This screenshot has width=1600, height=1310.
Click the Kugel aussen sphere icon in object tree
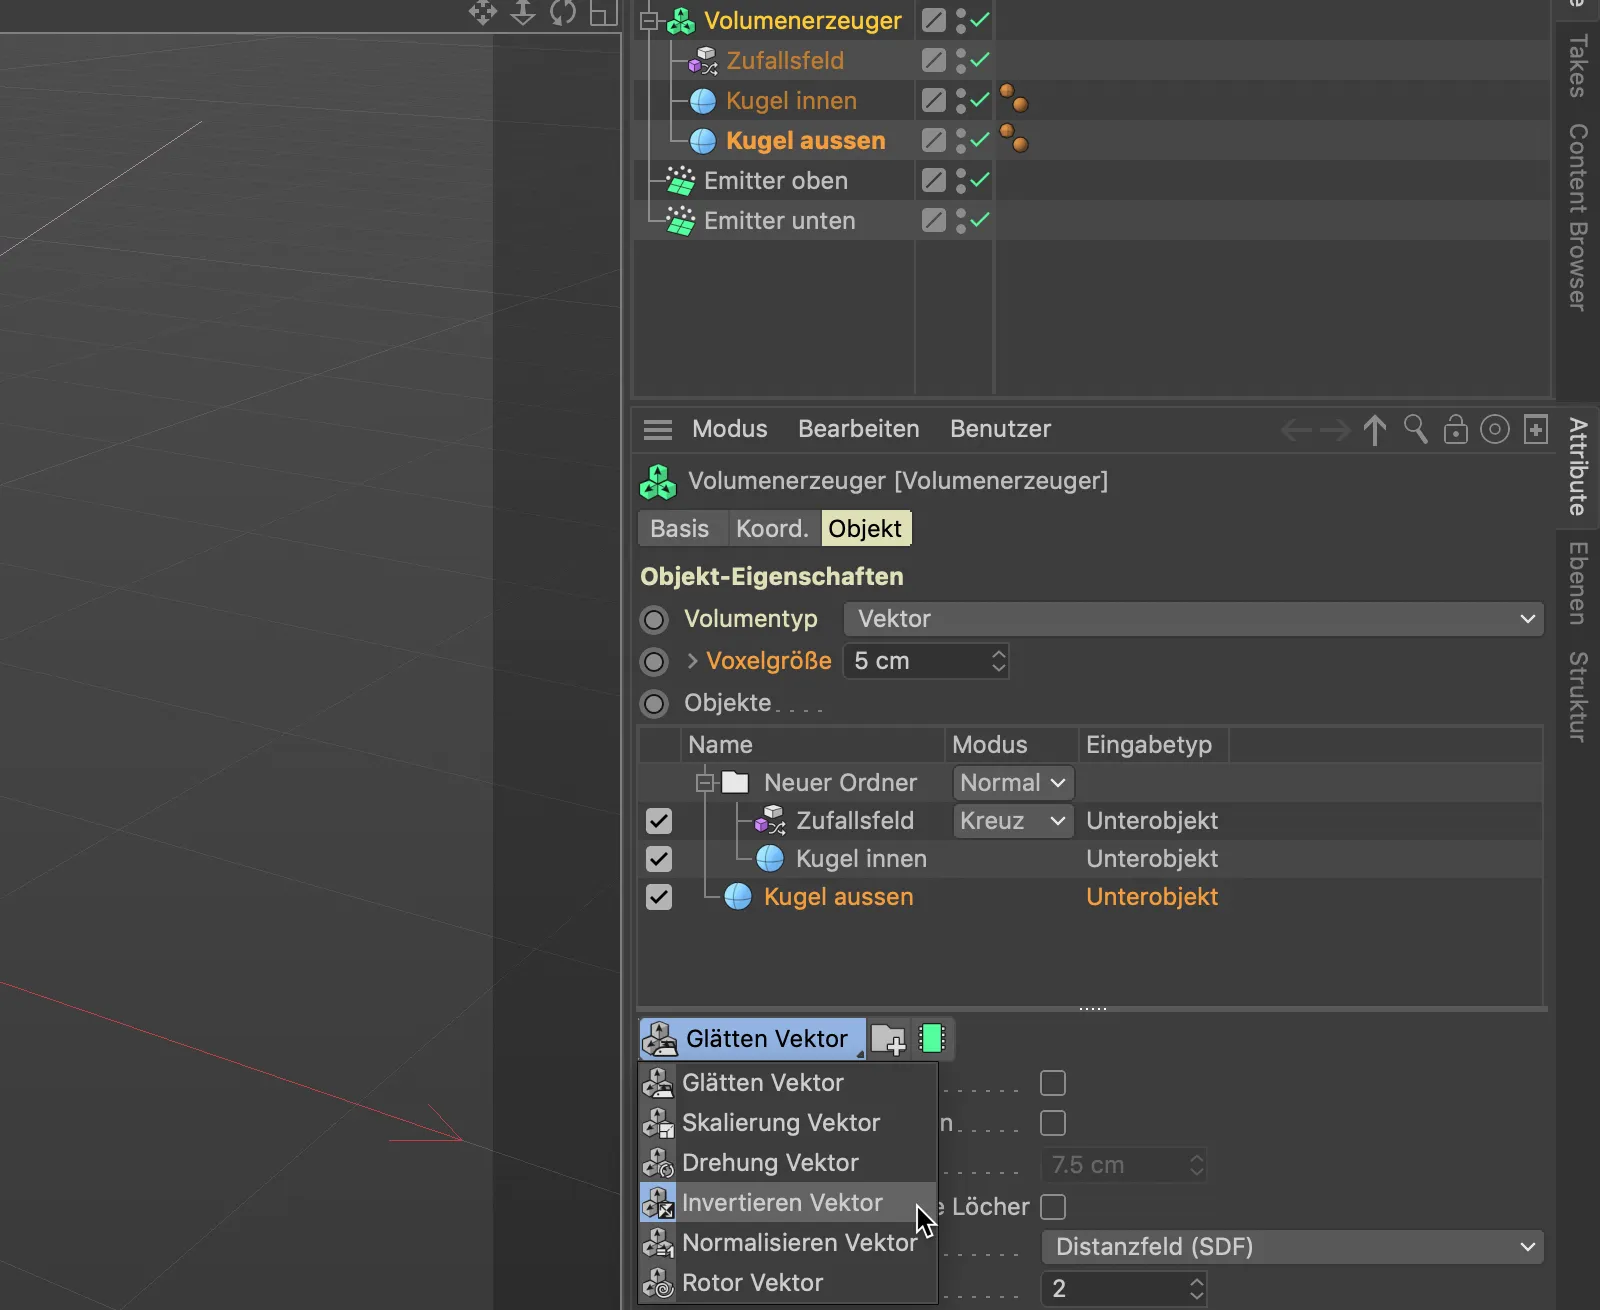pos(703,141)
